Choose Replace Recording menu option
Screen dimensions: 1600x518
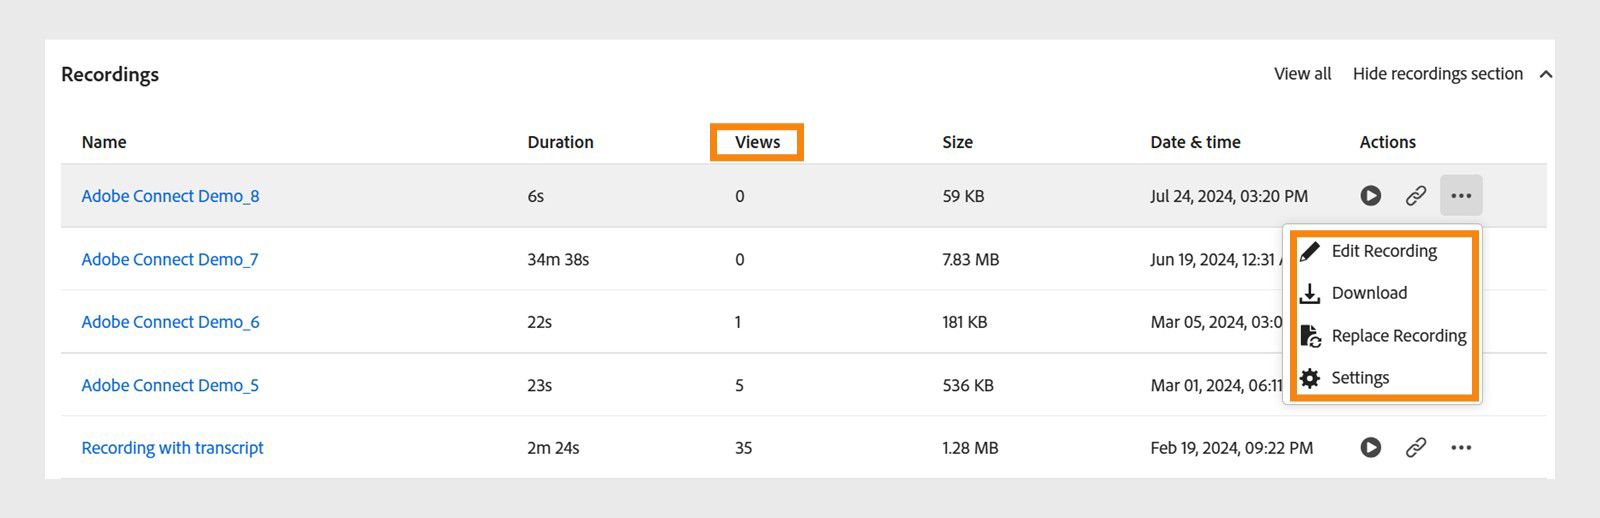[1398, 336]
